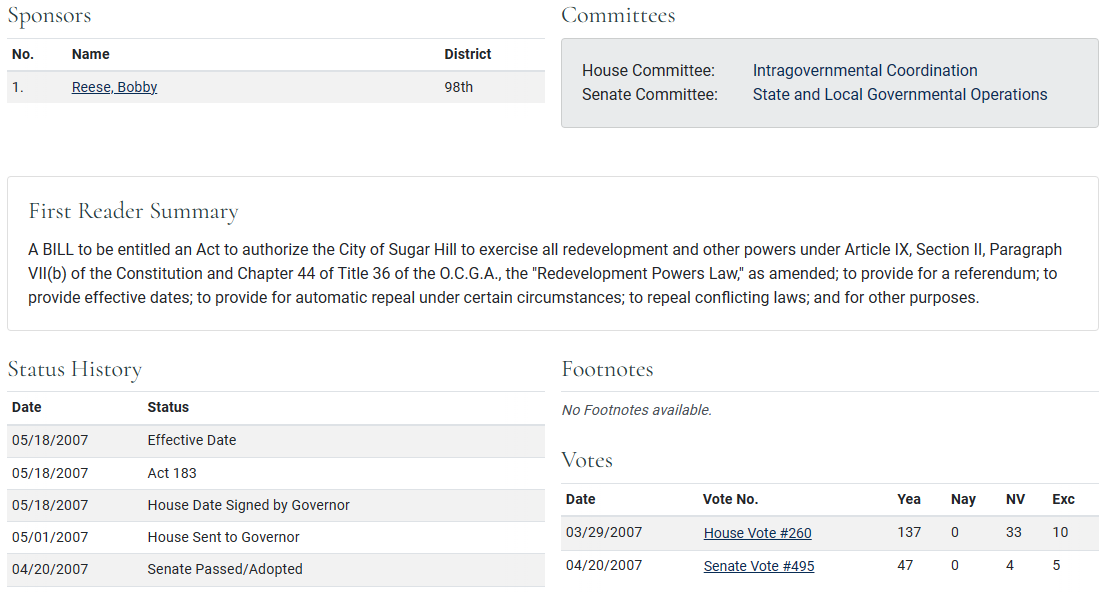
Task: Click the Sponsors section heading
Action: coord(49,16)
